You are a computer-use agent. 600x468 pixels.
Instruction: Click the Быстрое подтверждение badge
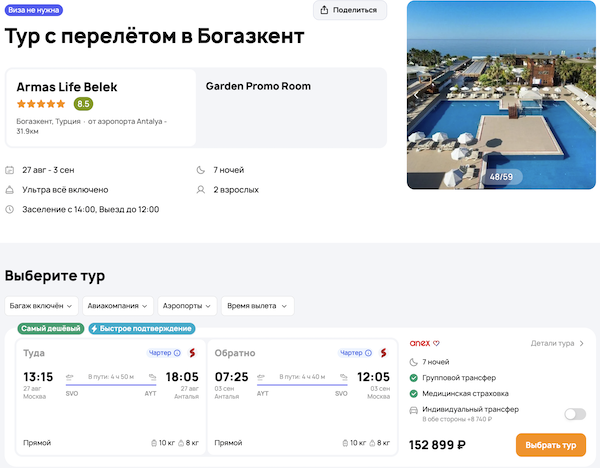click(142, 328)
